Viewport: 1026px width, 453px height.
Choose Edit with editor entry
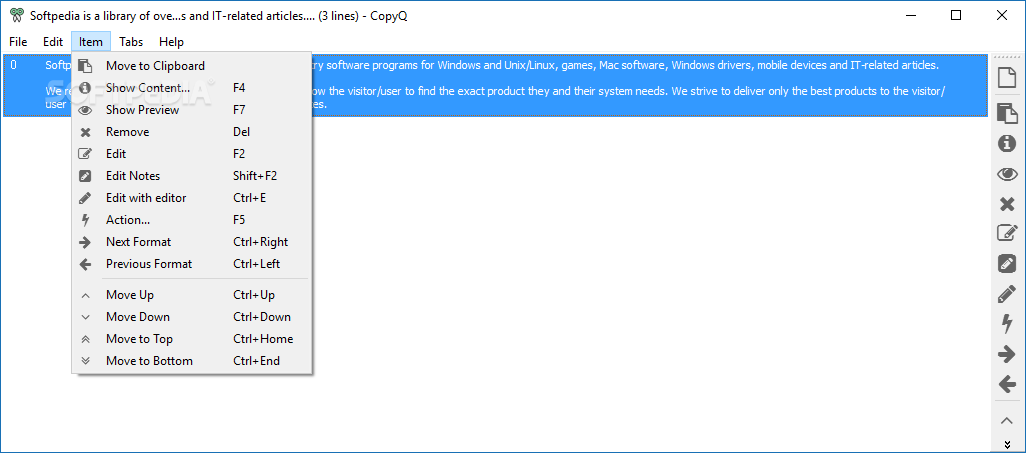[x=192, y=198]
